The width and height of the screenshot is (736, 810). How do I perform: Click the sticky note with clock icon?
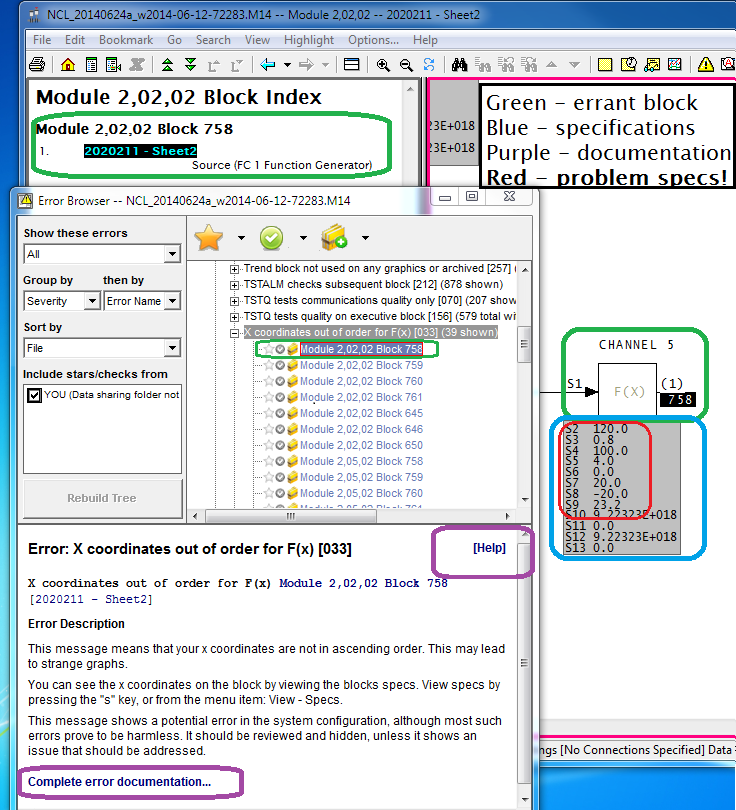click(629, 65)
